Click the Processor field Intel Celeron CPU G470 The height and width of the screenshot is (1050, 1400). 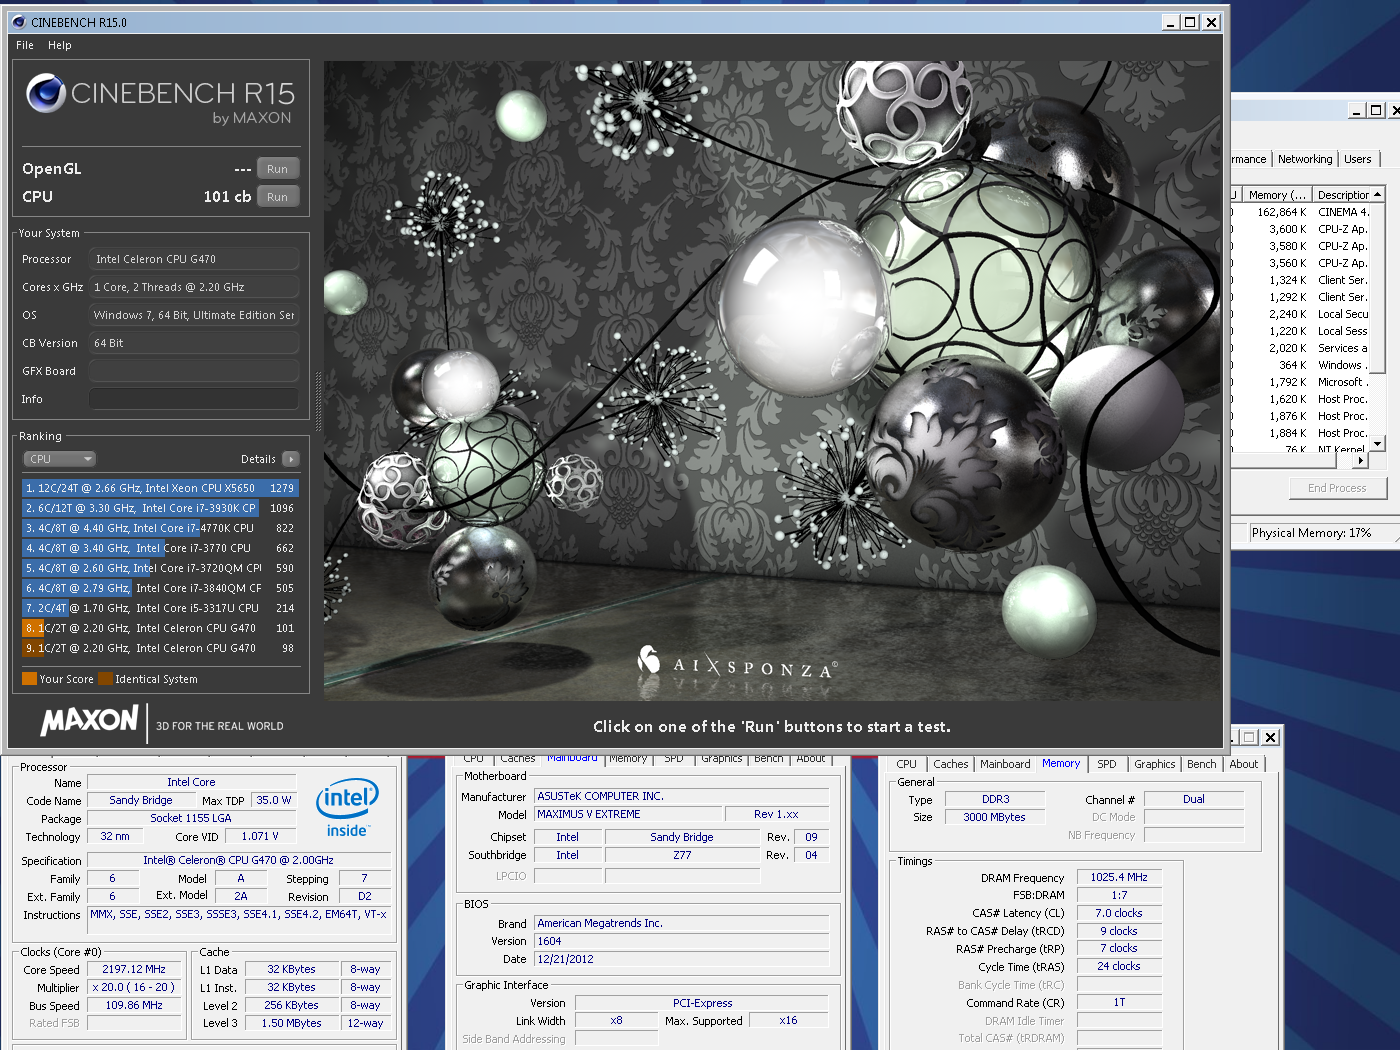[x=194, y=259]
